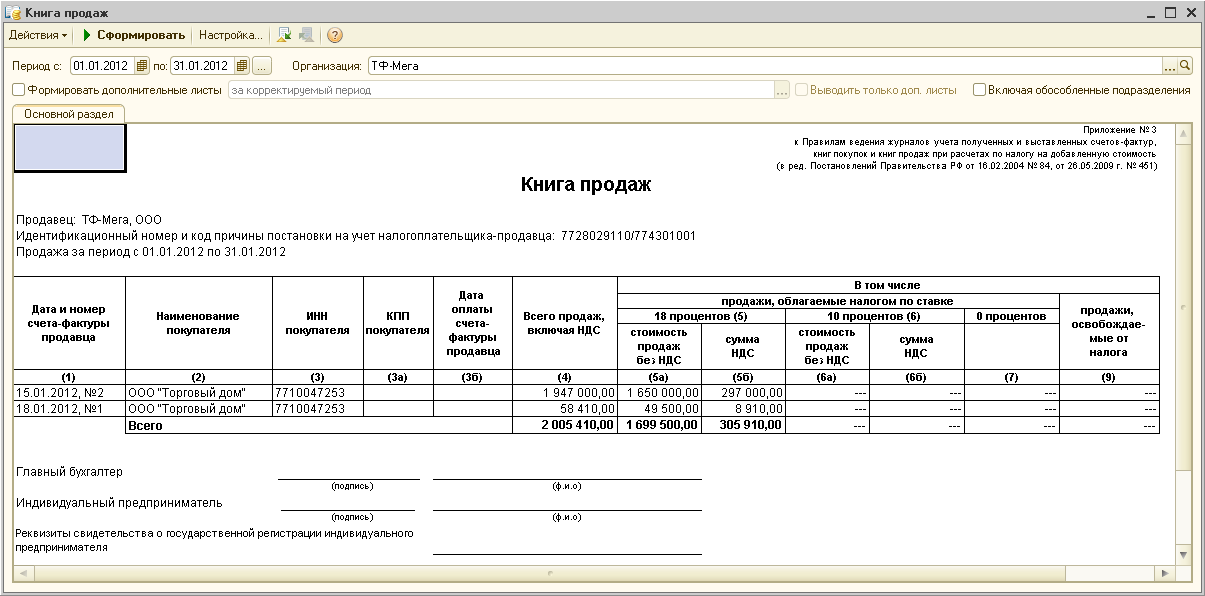Select buyer name in the 15.01.2012 row
The width and height of the screenshot is (1205, 596).
[199, 393]
